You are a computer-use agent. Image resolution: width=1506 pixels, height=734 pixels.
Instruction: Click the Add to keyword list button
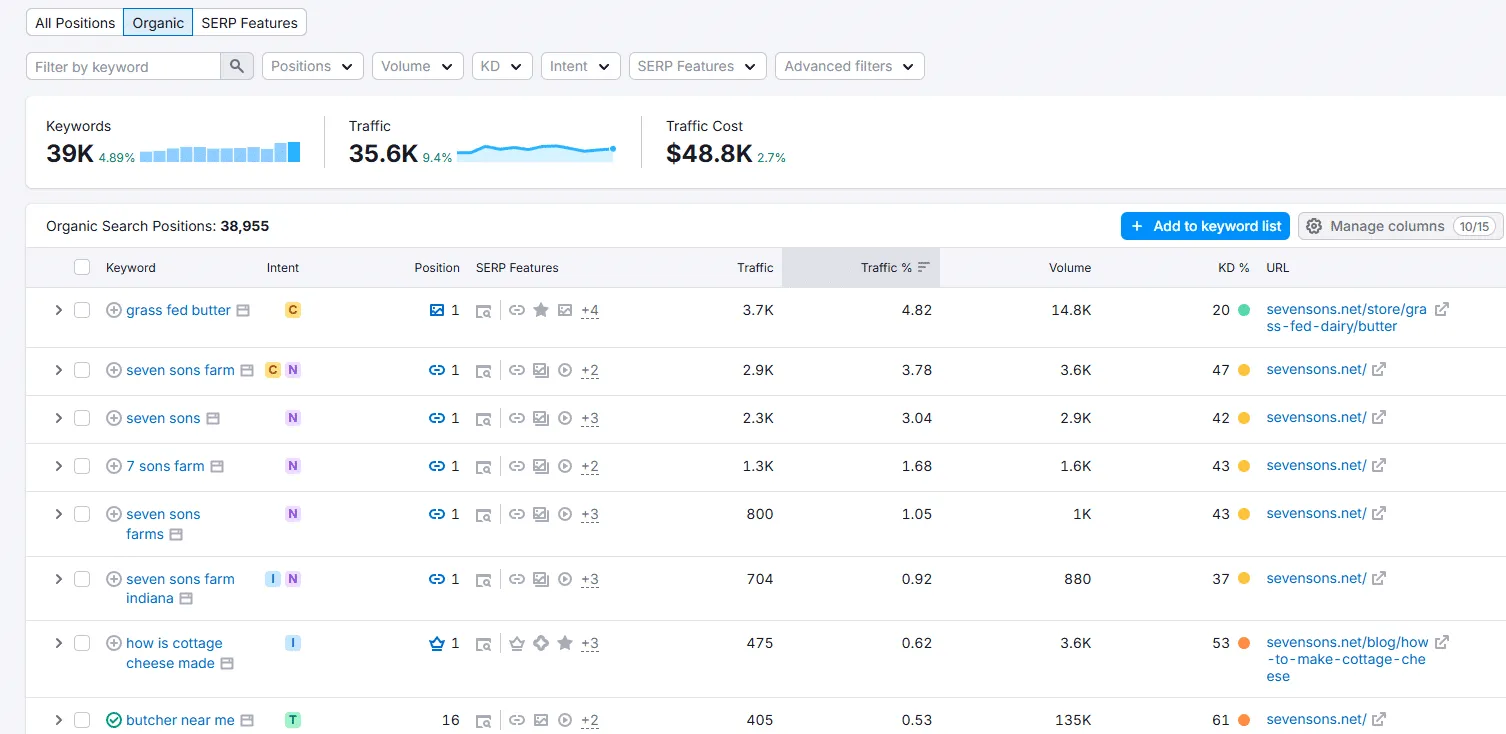pyautogui.click(x=1204, y=225)
